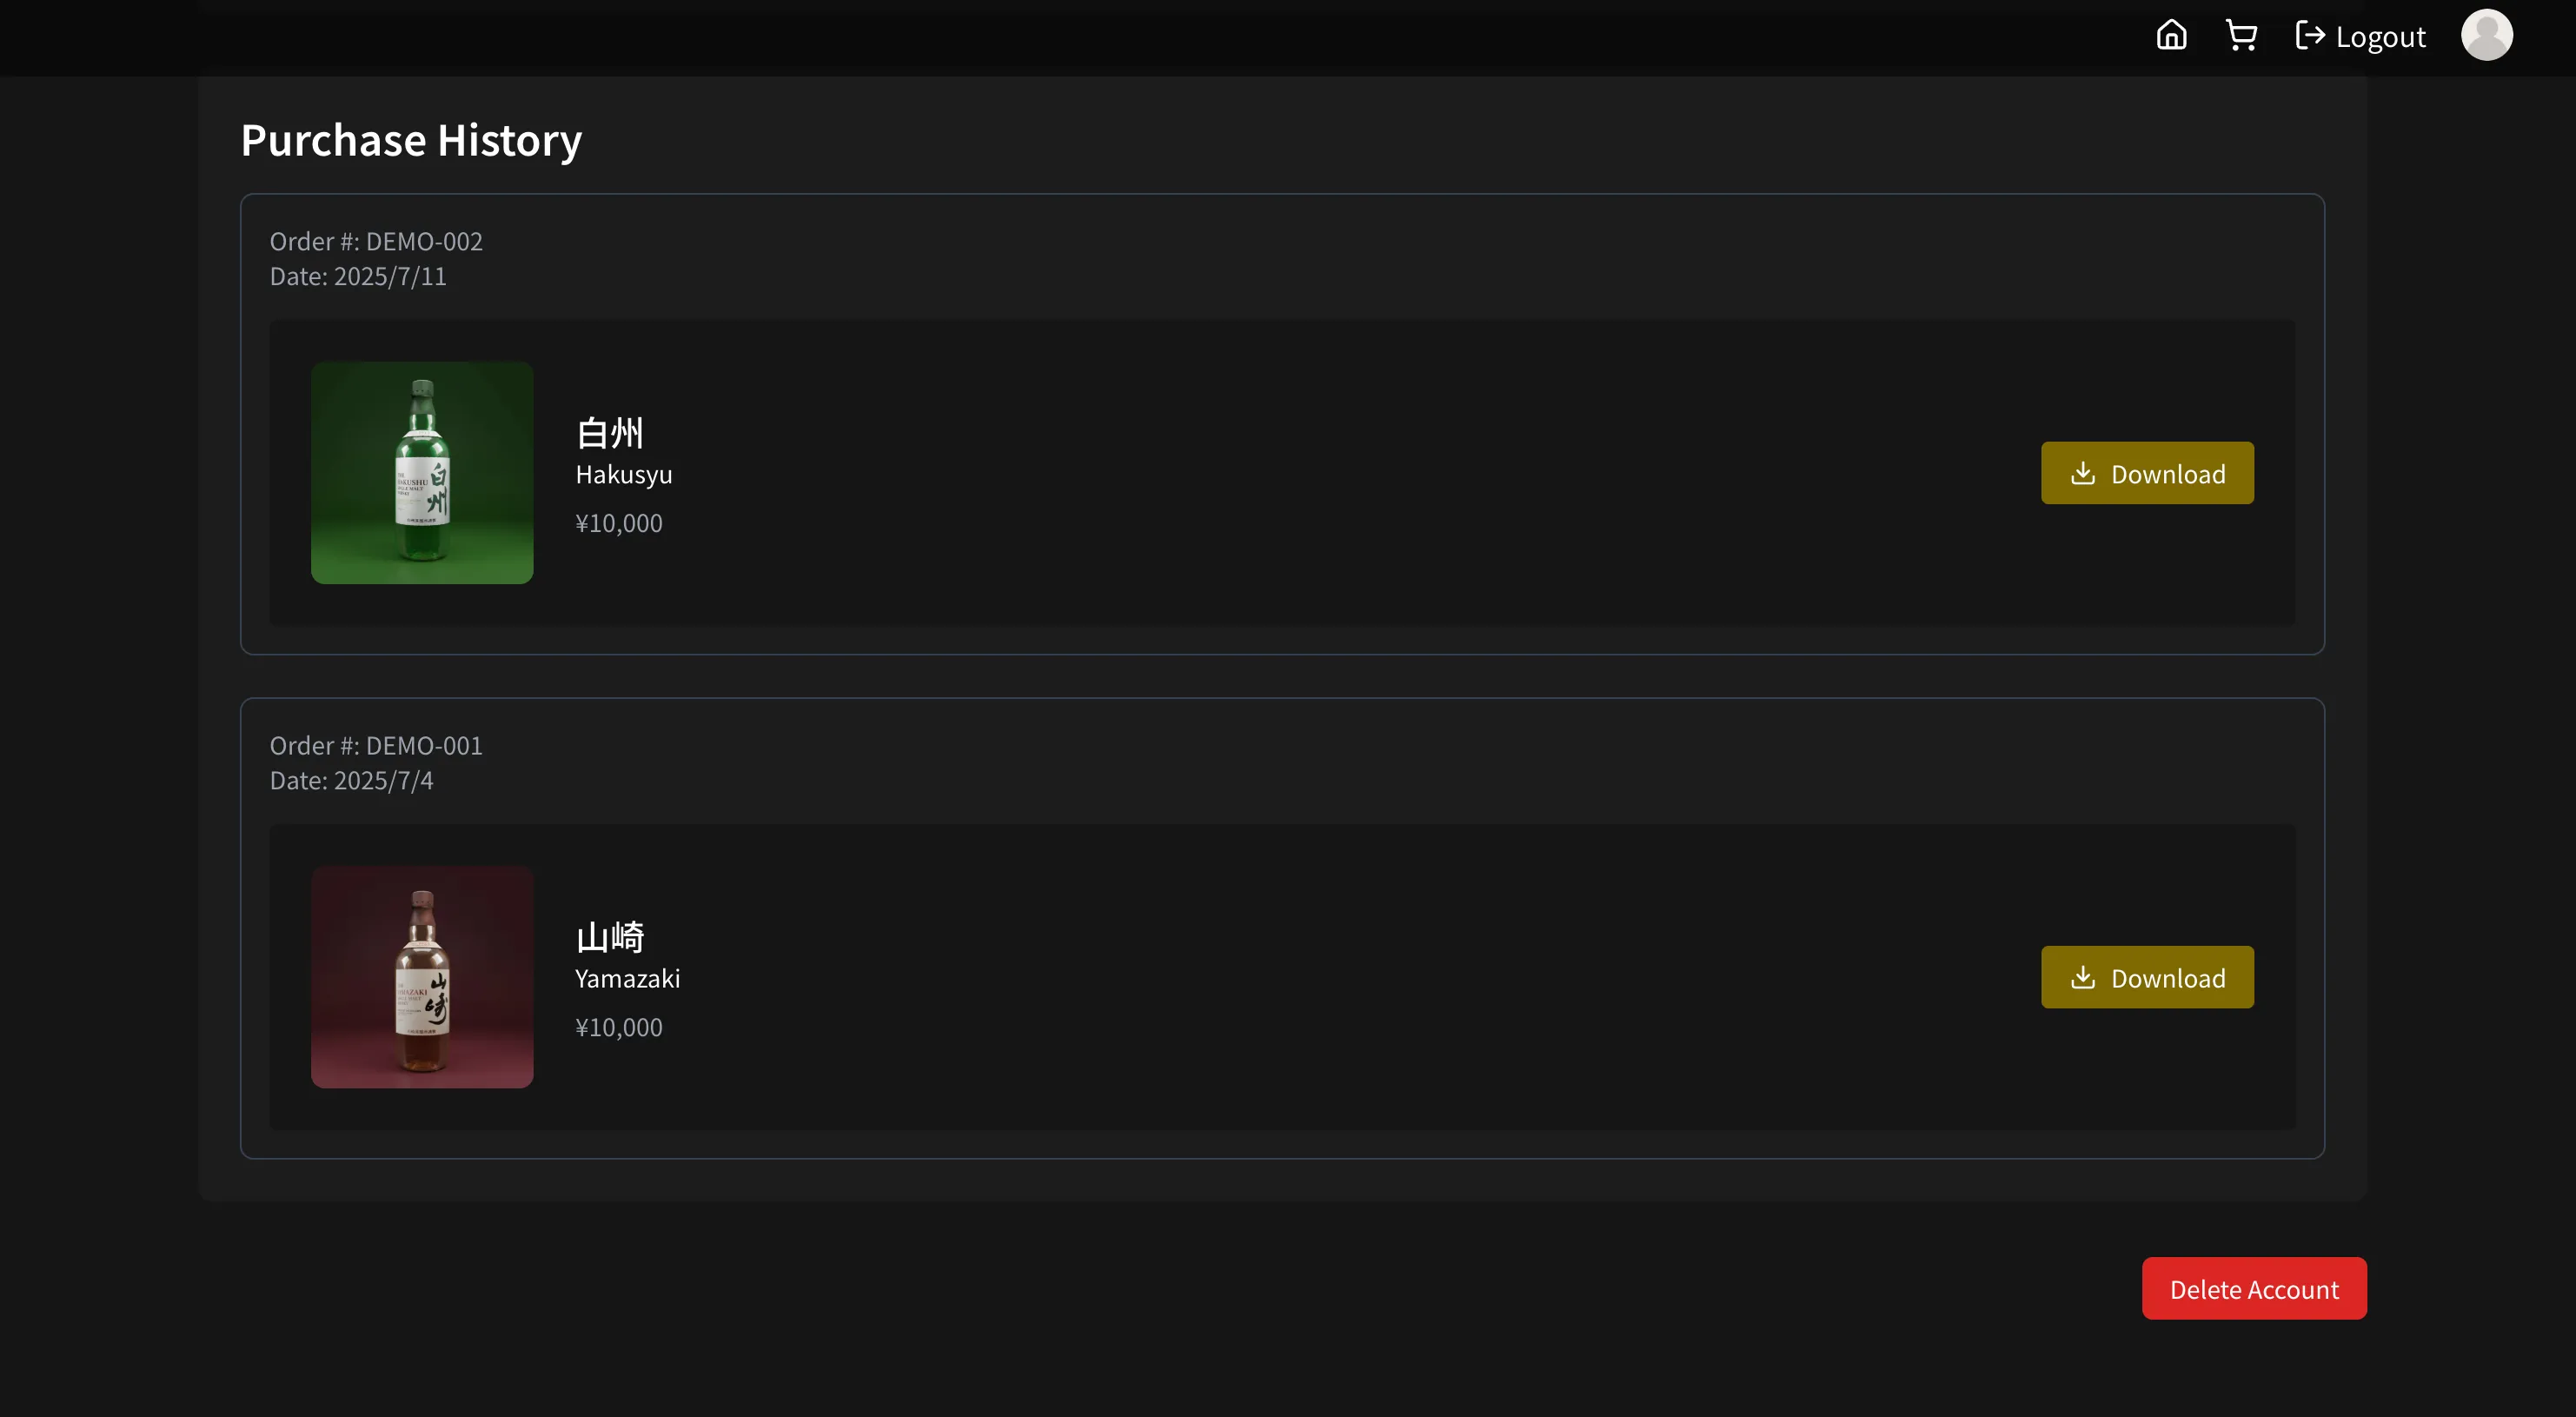Image resolution: width=2576 pixels, height=1417 pixels.
Task: Click the Logout text link
Action: click(x=2380, y=37)
